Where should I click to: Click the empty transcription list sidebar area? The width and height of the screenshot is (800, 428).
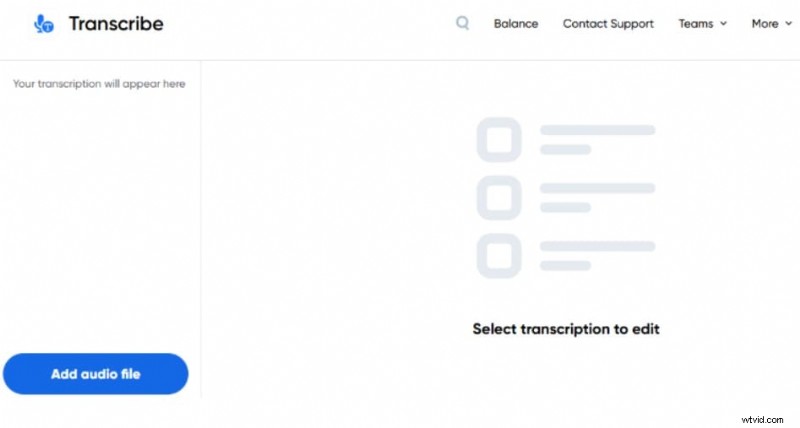100,220
